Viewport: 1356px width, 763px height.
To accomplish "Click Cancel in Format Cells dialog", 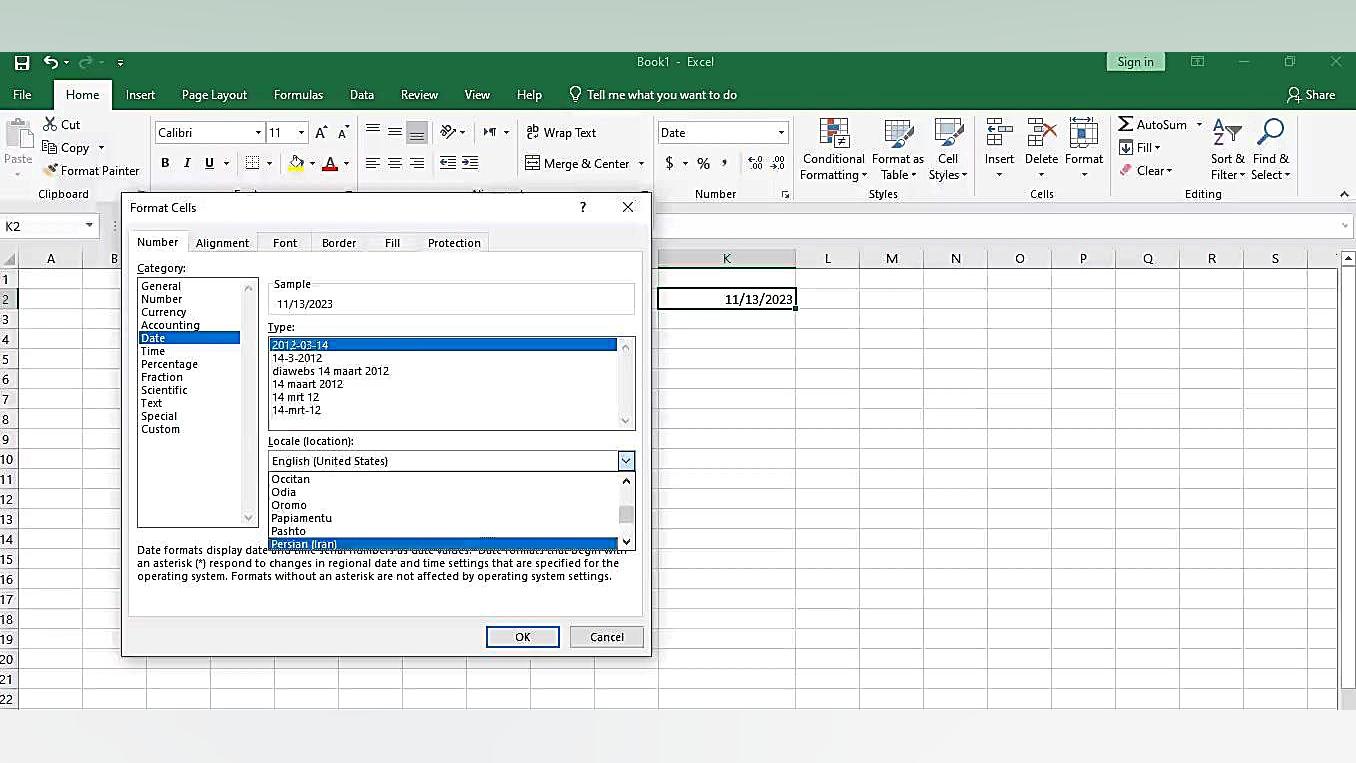I will point(607,637).
